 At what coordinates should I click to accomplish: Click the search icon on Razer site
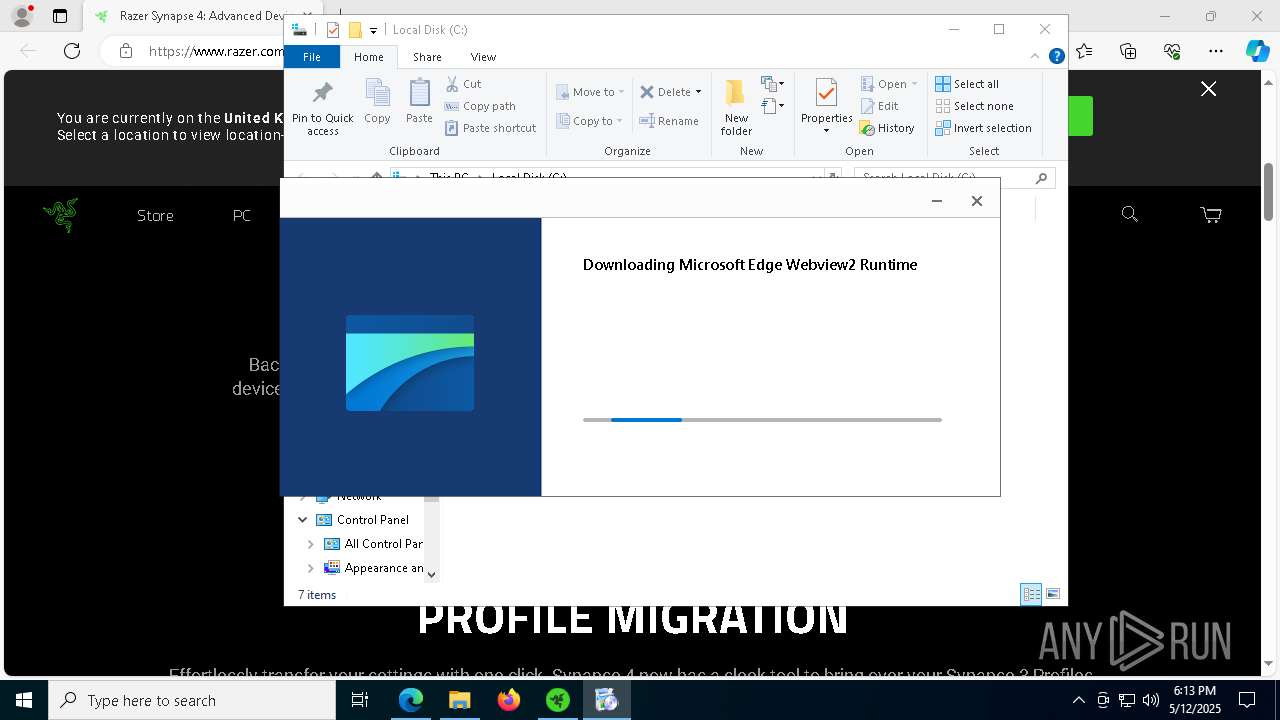tap(1129, 214)
